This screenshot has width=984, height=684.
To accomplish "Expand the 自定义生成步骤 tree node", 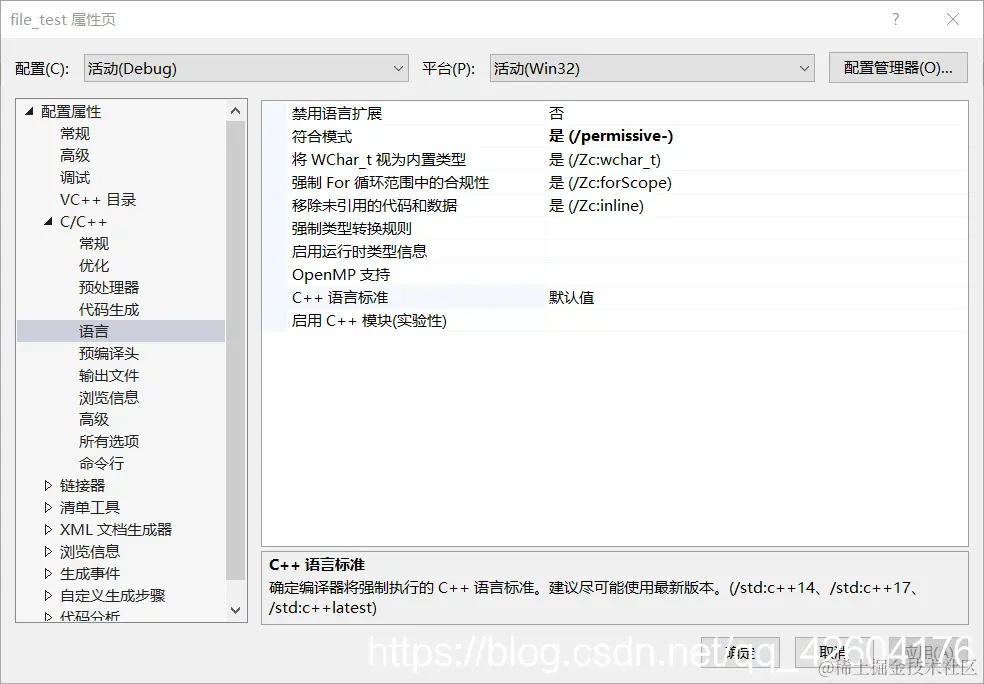I will coord(48,596).
